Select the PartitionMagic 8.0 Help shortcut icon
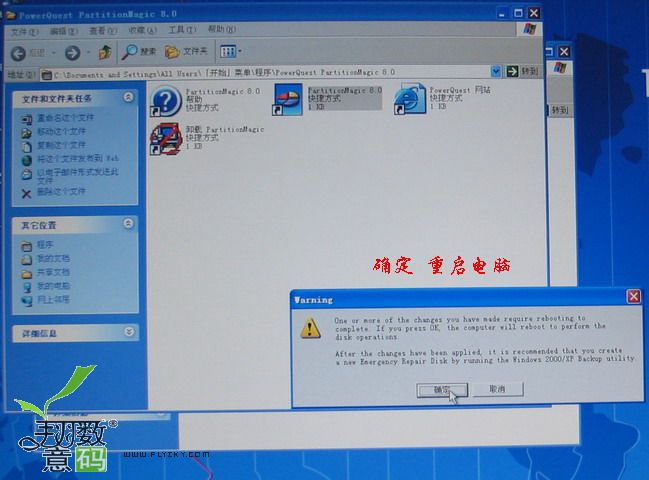 pyautogui.click(x=166, y=101)
